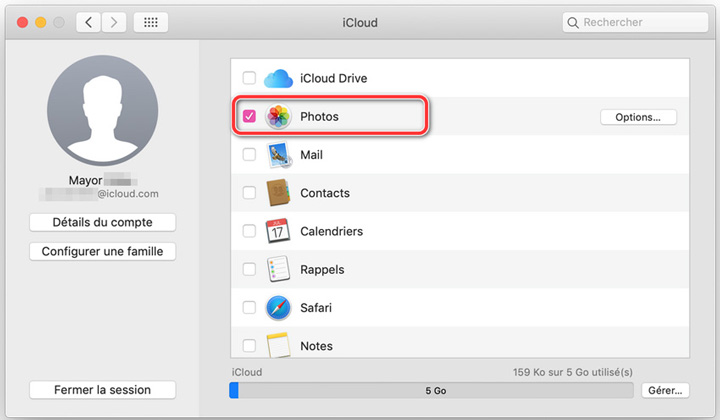Show all preferences grid button

coord(150,22)
